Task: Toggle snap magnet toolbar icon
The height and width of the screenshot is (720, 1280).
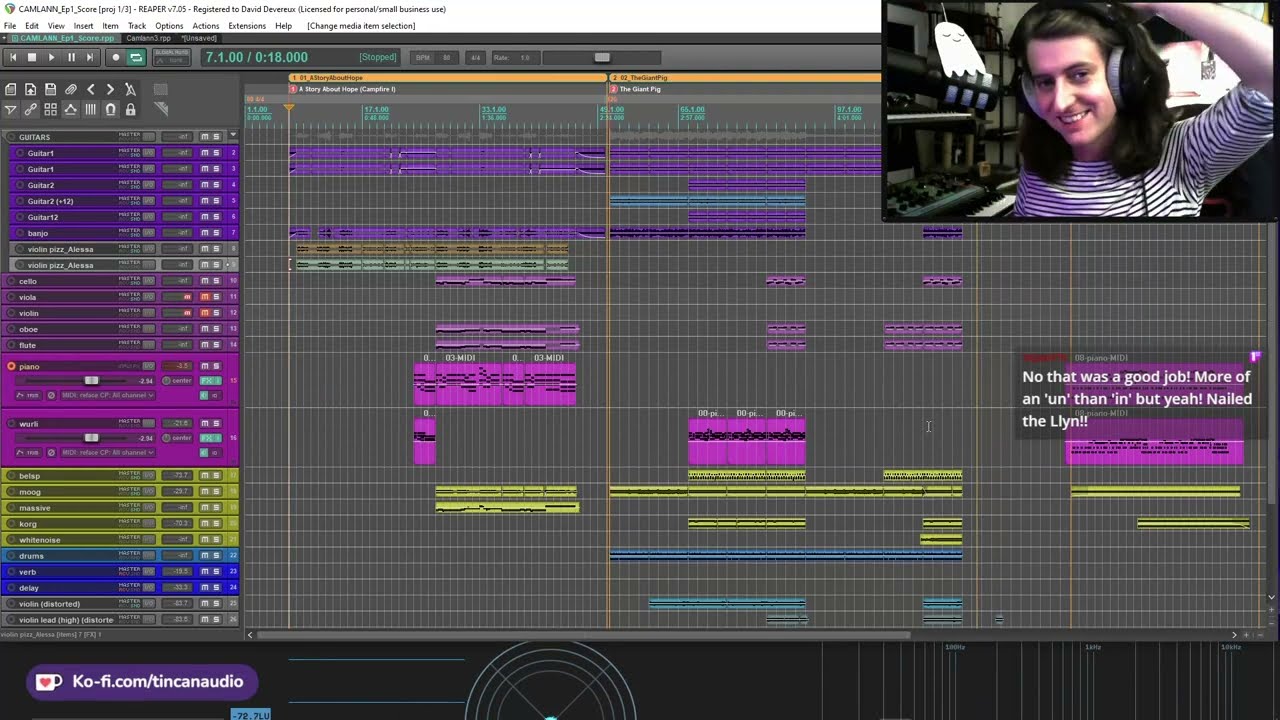Action: pyautogui.click(x=110, y=110)
